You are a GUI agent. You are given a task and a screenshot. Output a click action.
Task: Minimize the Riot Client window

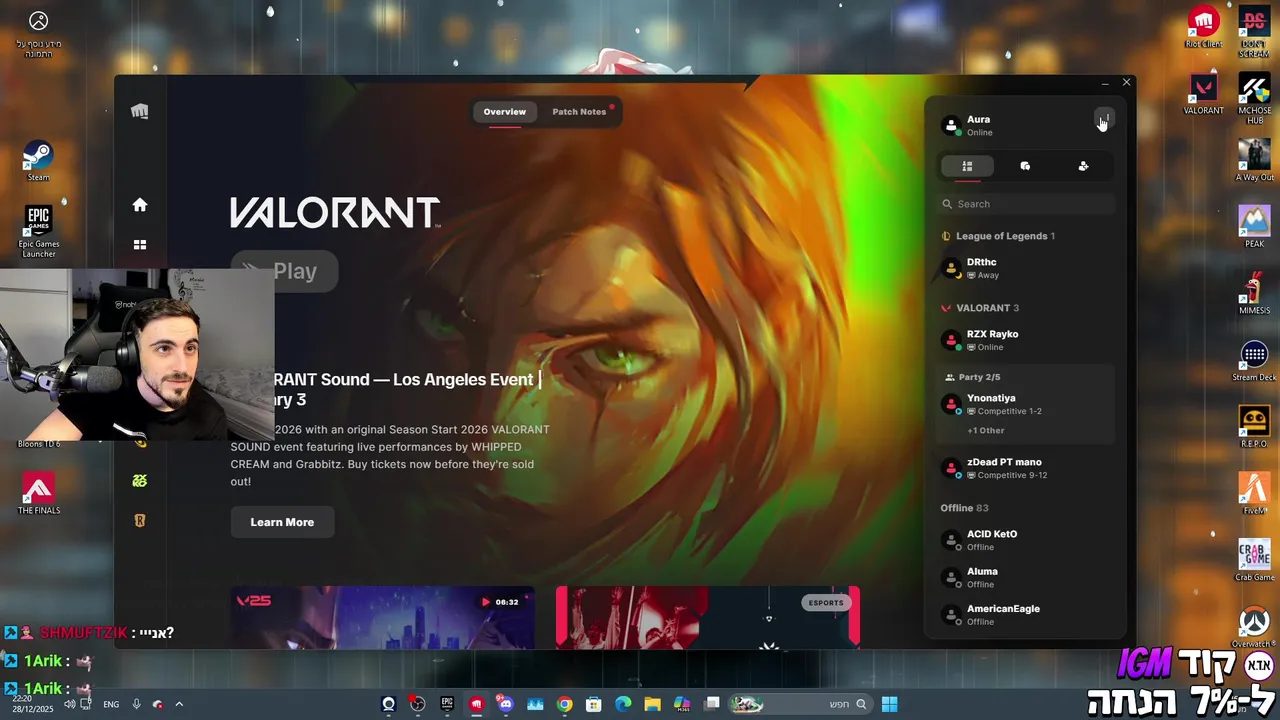(1105, 83)
